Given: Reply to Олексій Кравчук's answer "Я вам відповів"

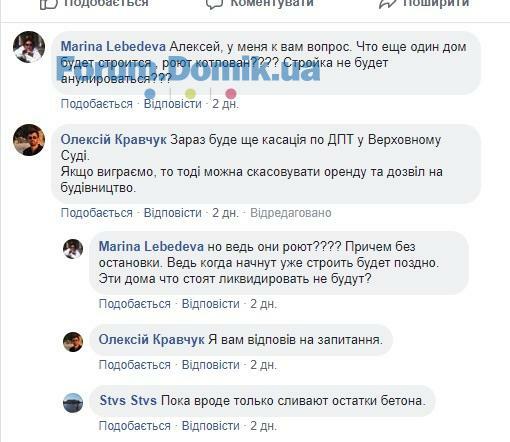Looking at the screenshot, I should tap(211, 365).
